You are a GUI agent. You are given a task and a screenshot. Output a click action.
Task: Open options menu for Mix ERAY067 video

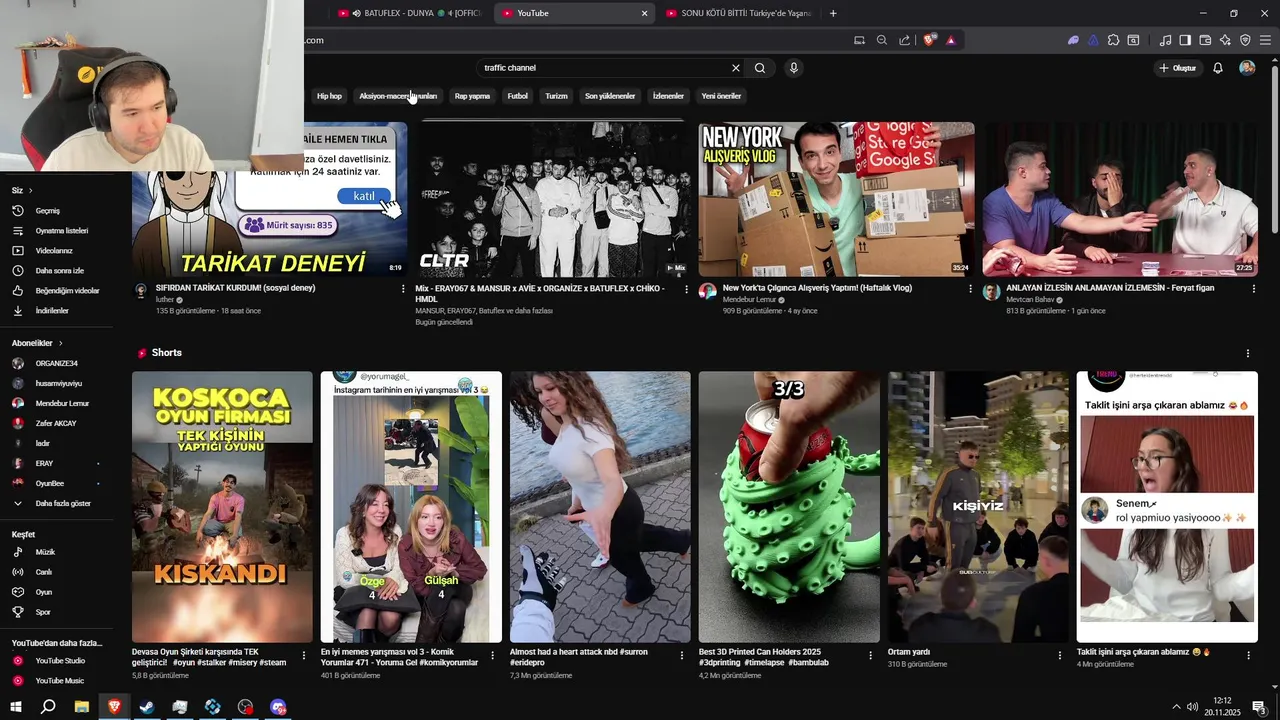pos(686,289)
